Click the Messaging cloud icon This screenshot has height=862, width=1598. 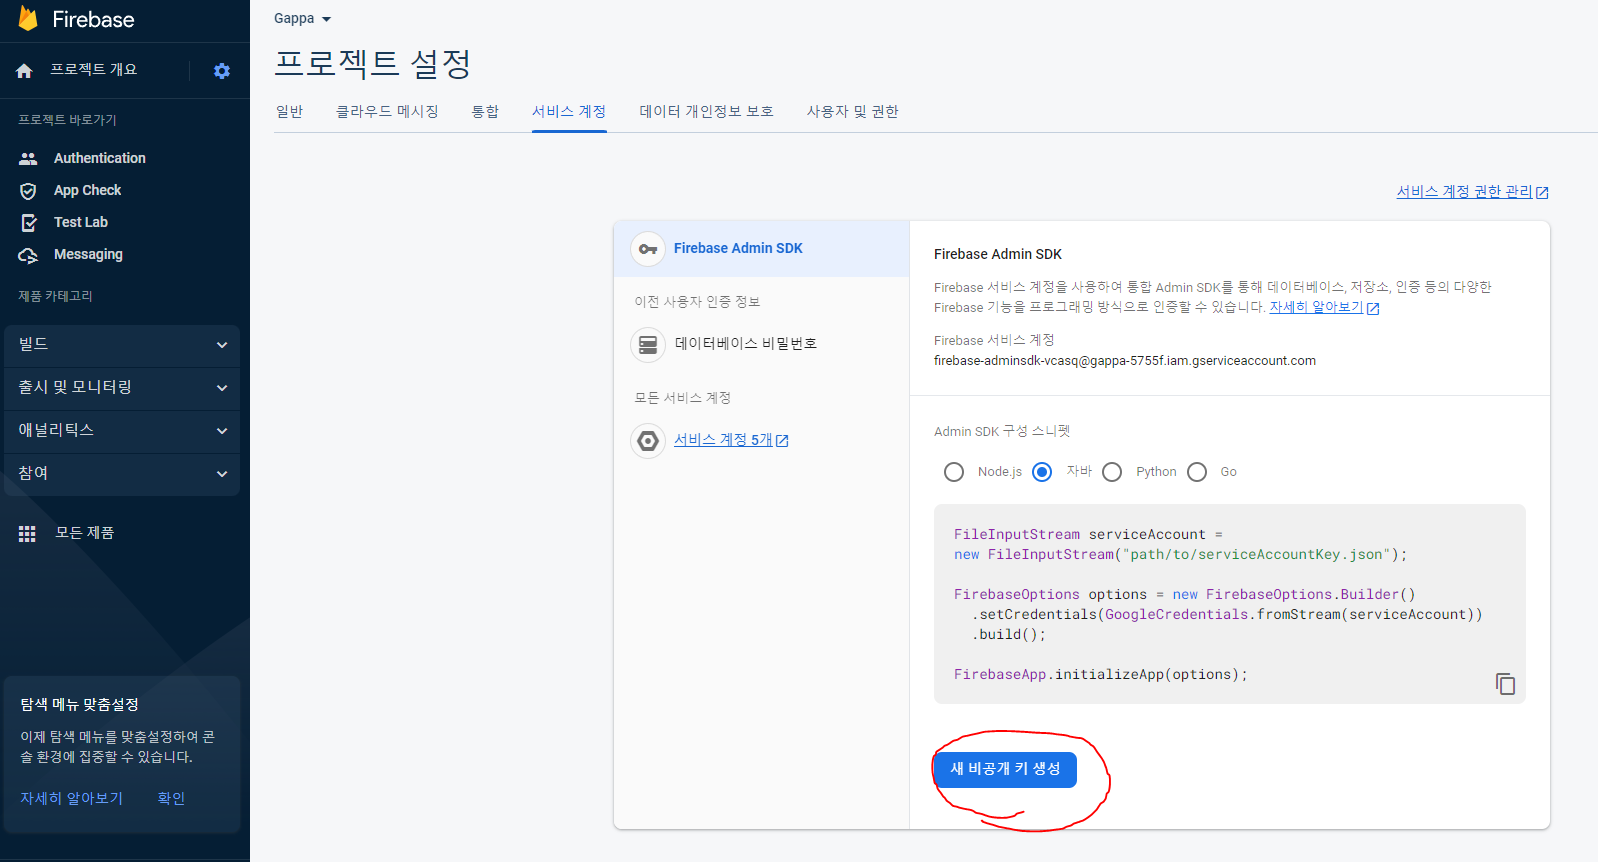pos(28,255)
